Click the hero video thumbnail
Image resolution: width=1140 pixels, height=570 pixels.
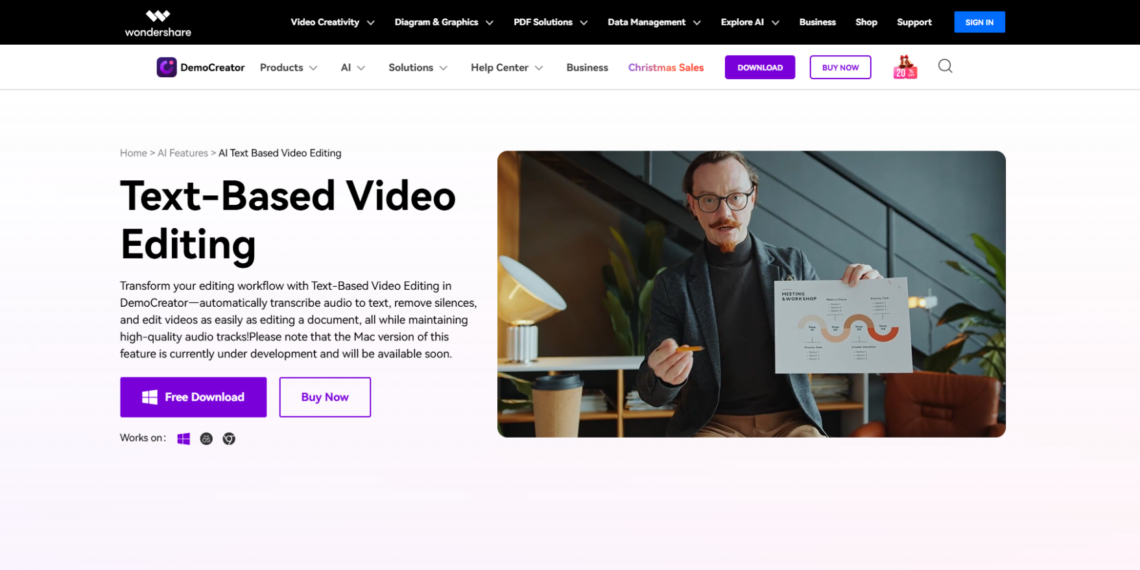click(x=751, y=294)
